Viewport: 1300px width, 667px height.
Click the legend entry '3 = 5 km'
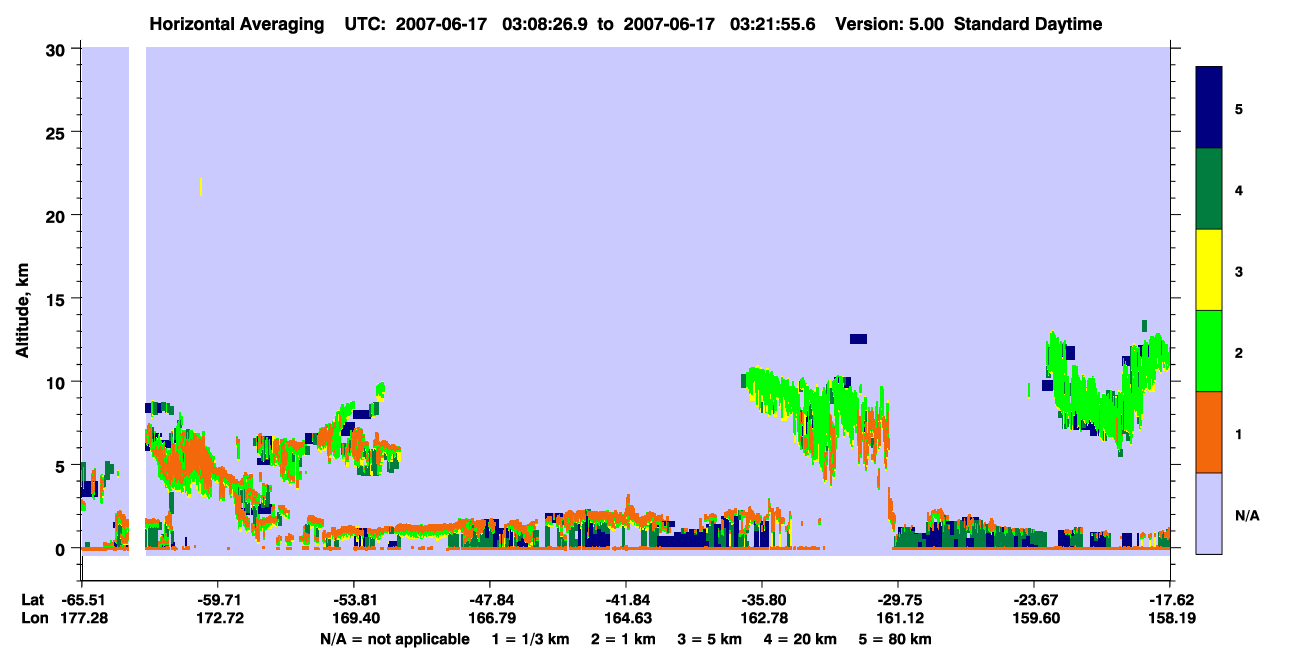711,639
